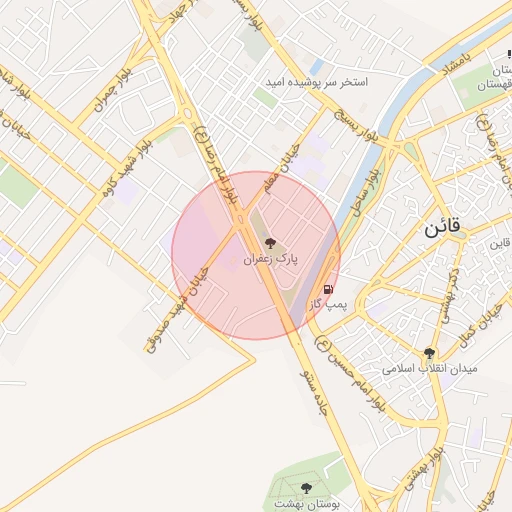Select the tree icon of بوستان بهشت
The image size is (512, 512).
[x=306, y=489]
